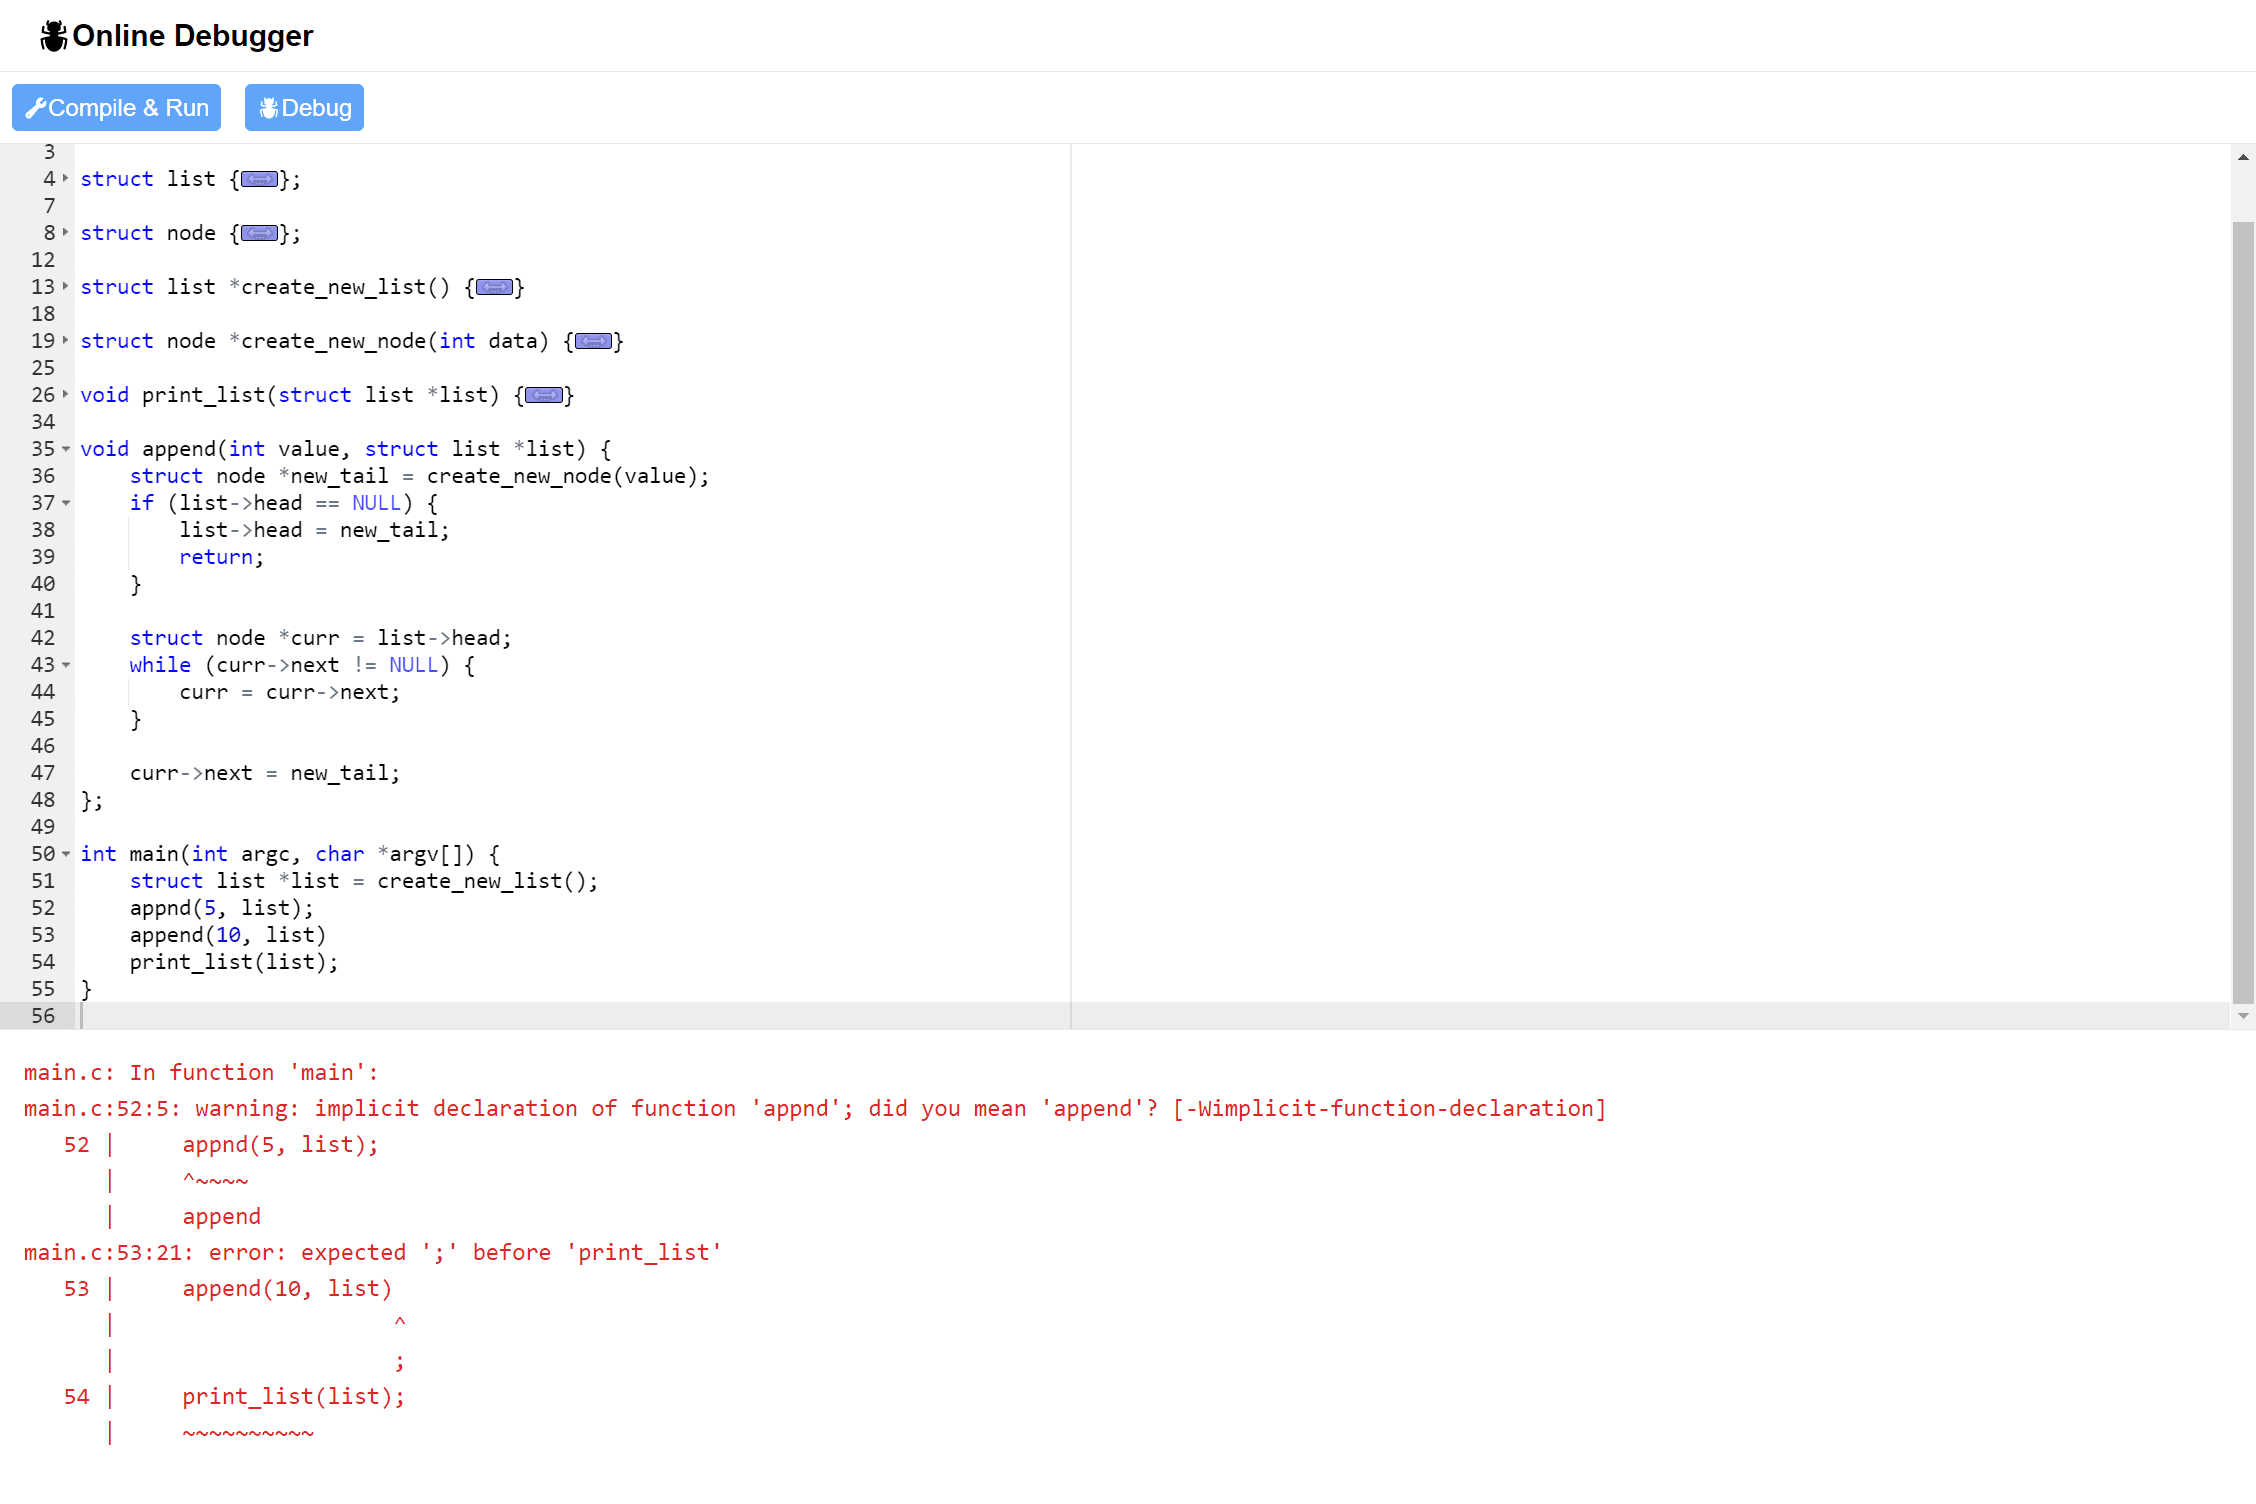Image resolution: width=2256 pixels, height=1504 pixels.
Task: Click print_list(list); on line 54
Action: click(x=234, y=962)
